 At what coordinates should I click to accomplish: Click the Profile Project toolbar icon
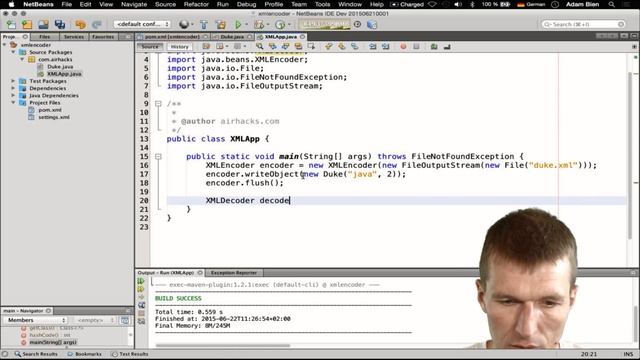point(280,24)
